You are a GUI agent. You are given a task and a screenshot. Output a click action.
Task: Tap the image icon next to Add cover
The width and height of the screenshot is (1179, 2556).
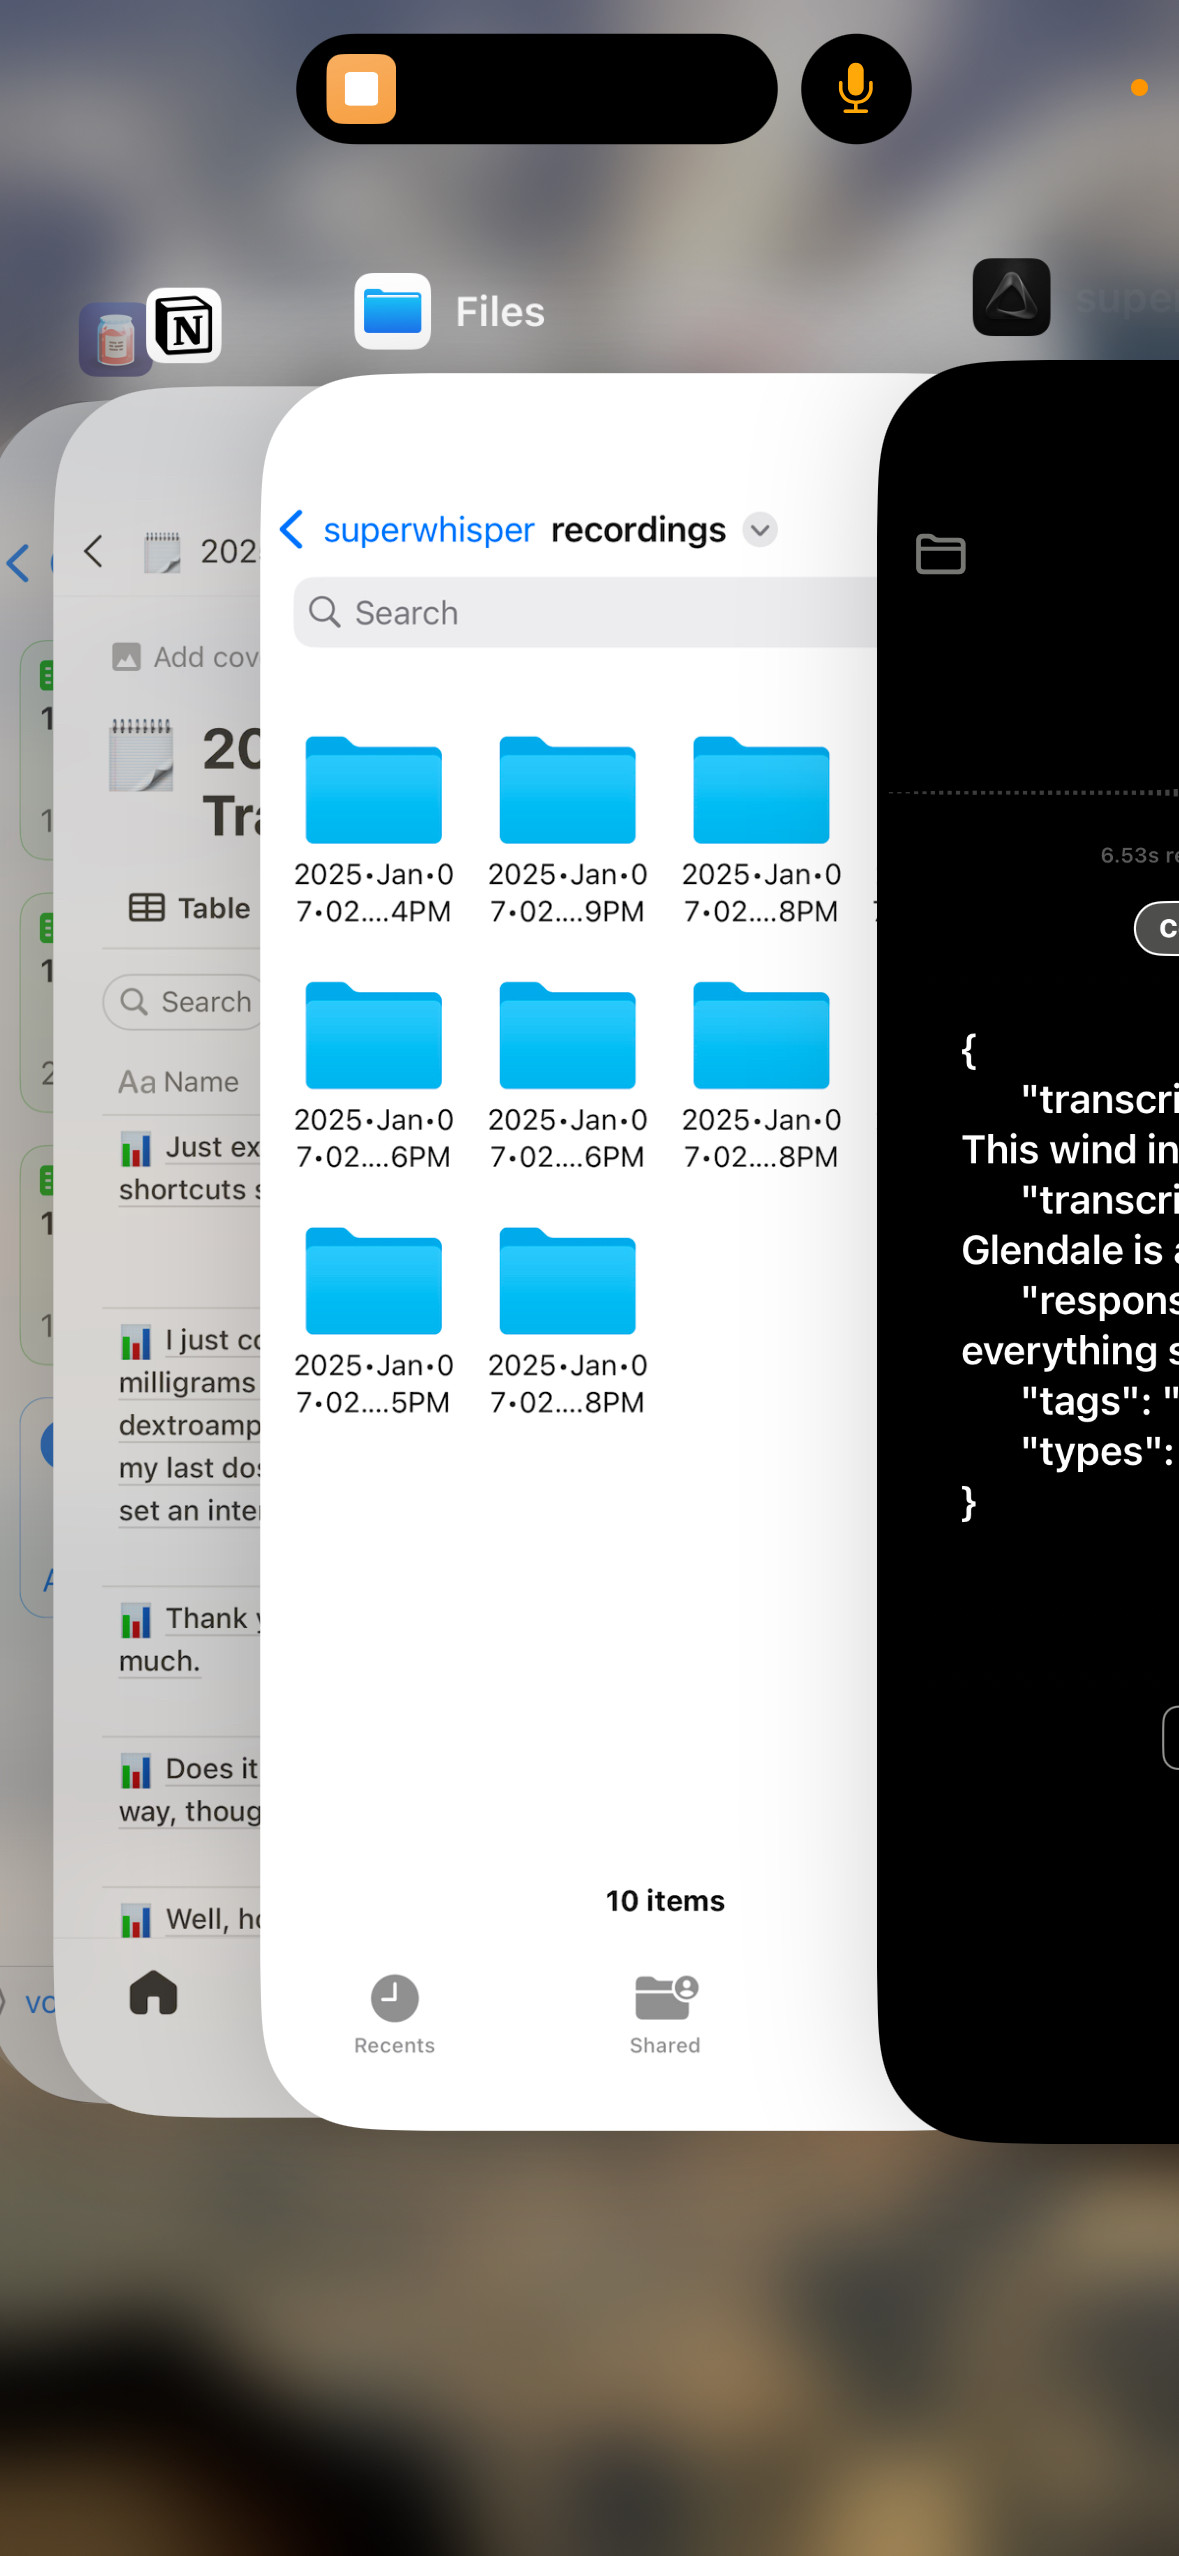point(126,657)
